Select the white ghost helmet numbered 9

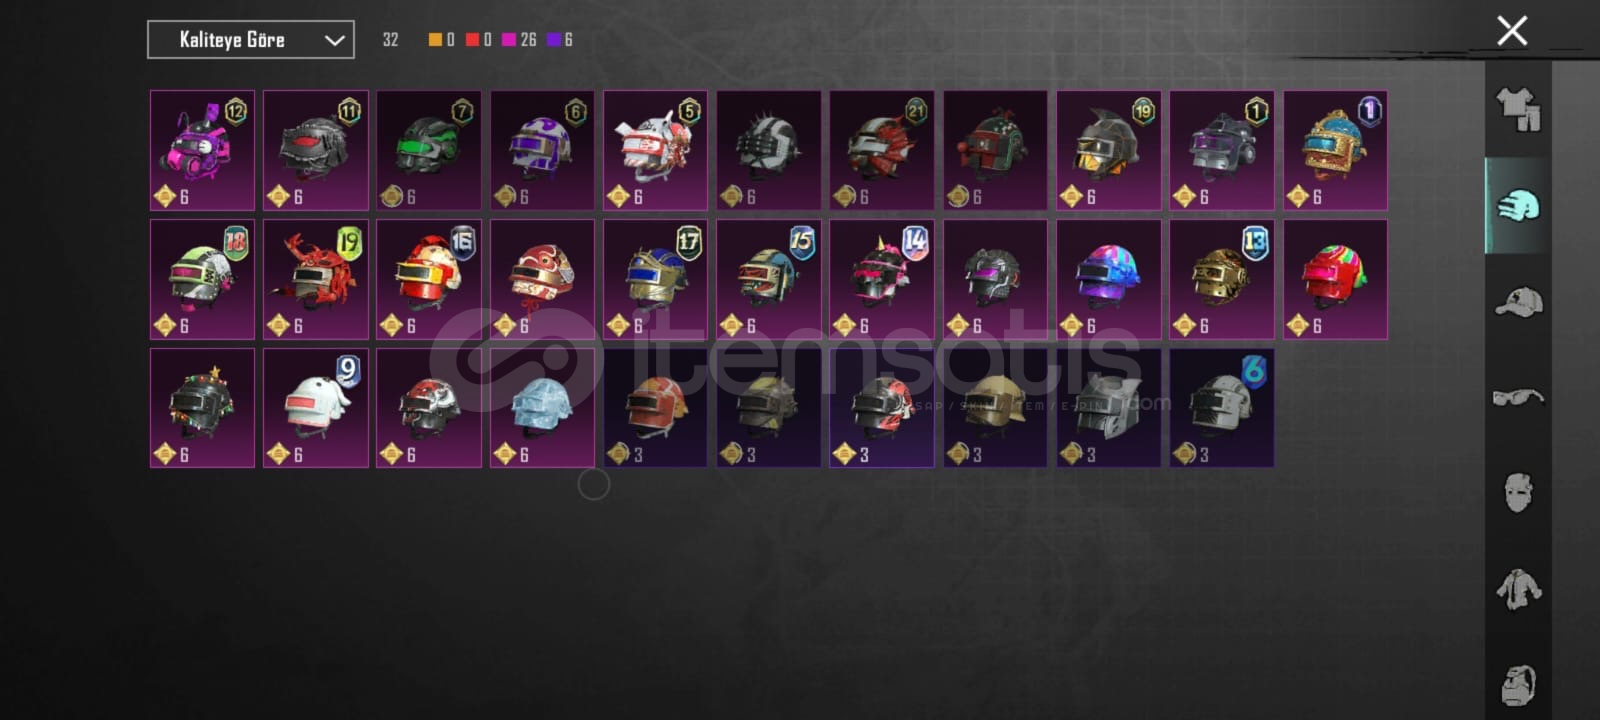coord(315,408)
